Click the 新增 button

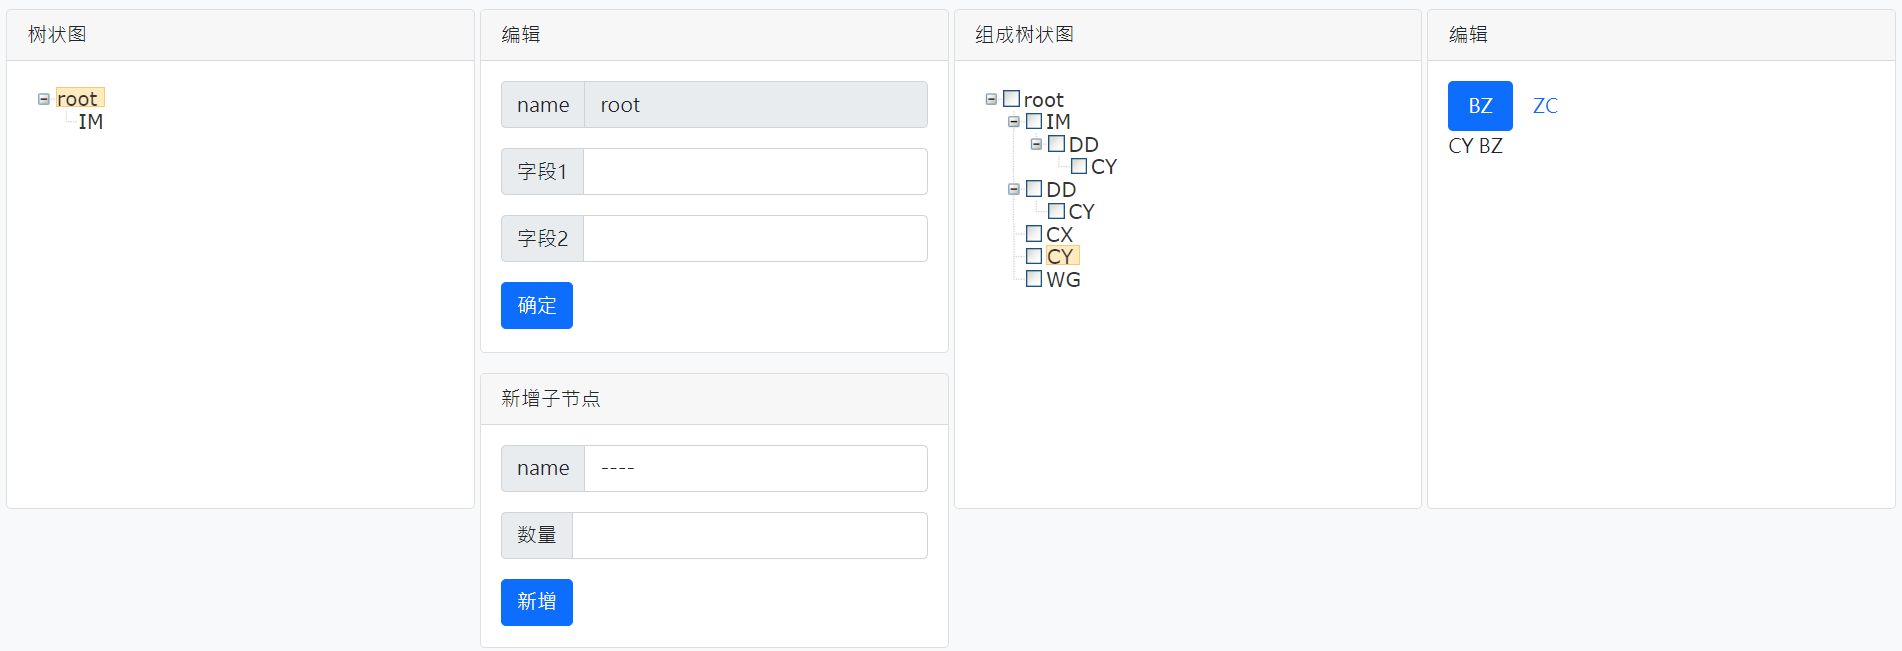tap(537, 602)
